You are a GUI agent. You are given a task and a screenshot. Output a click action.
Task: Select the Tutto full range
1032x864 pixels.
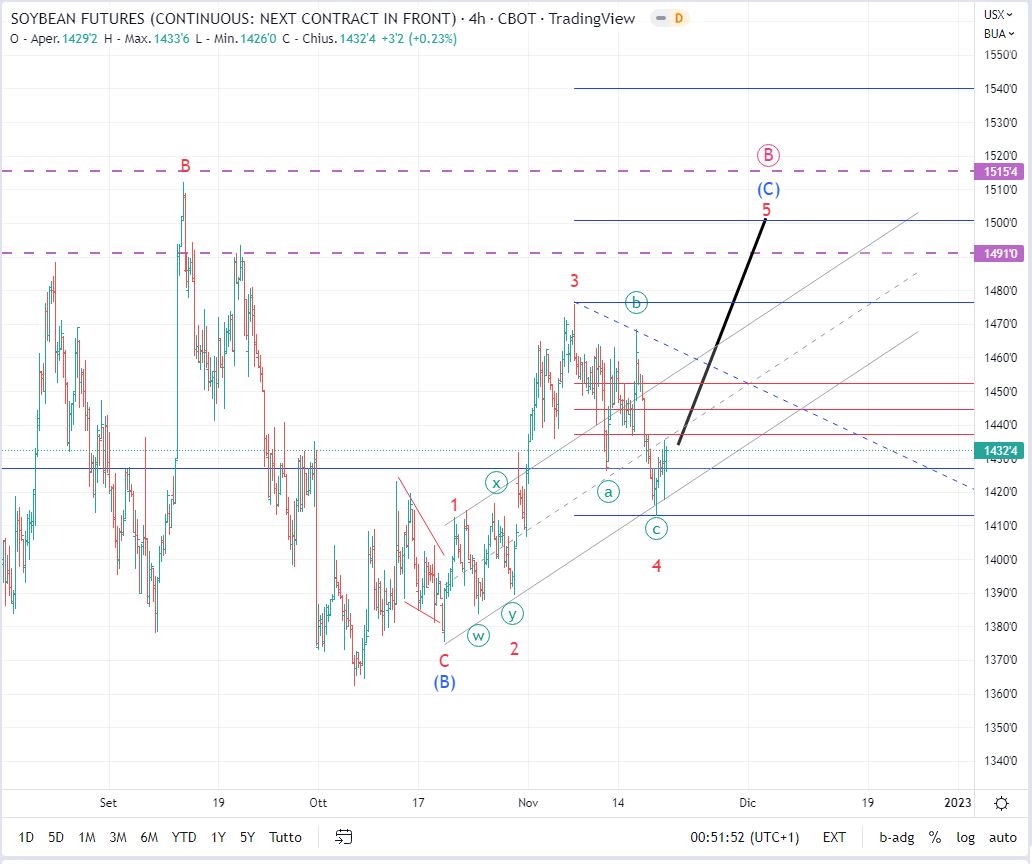coord(285,837)
